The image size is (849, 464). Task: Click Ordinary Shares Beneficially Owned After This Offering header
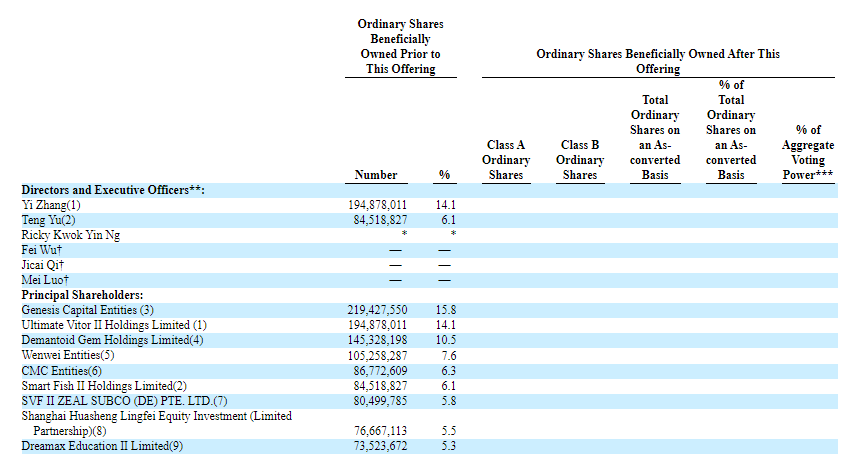click(658, 61)
